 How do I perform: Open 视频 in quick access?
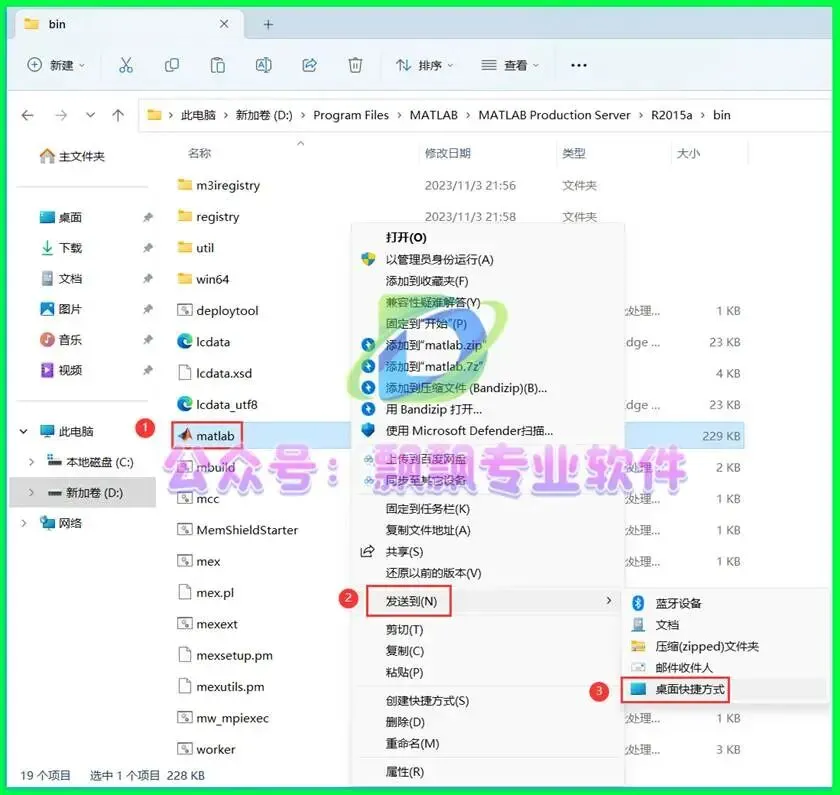[x=61, y=370]
